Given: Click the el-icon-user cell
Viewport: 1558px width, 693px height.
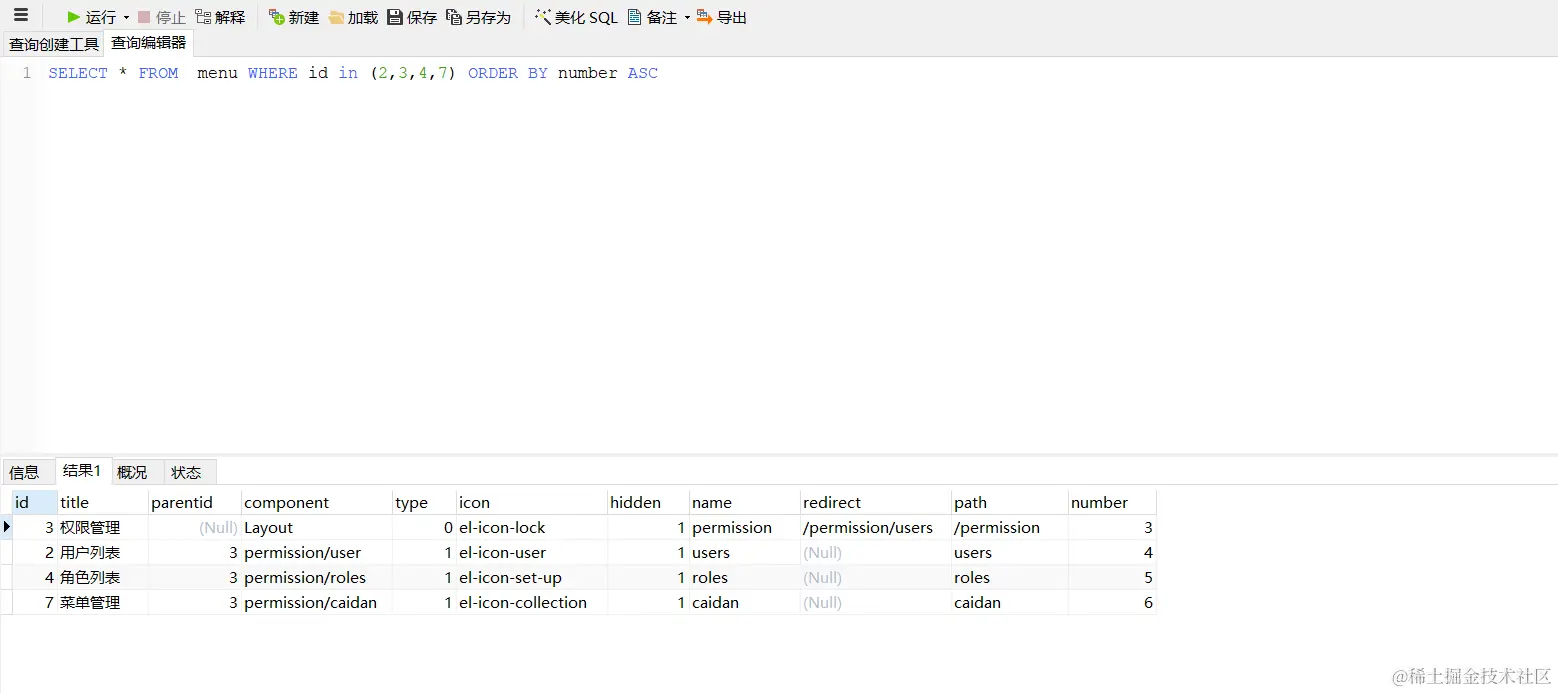Looking at the screenshot, I should [532, 552].
